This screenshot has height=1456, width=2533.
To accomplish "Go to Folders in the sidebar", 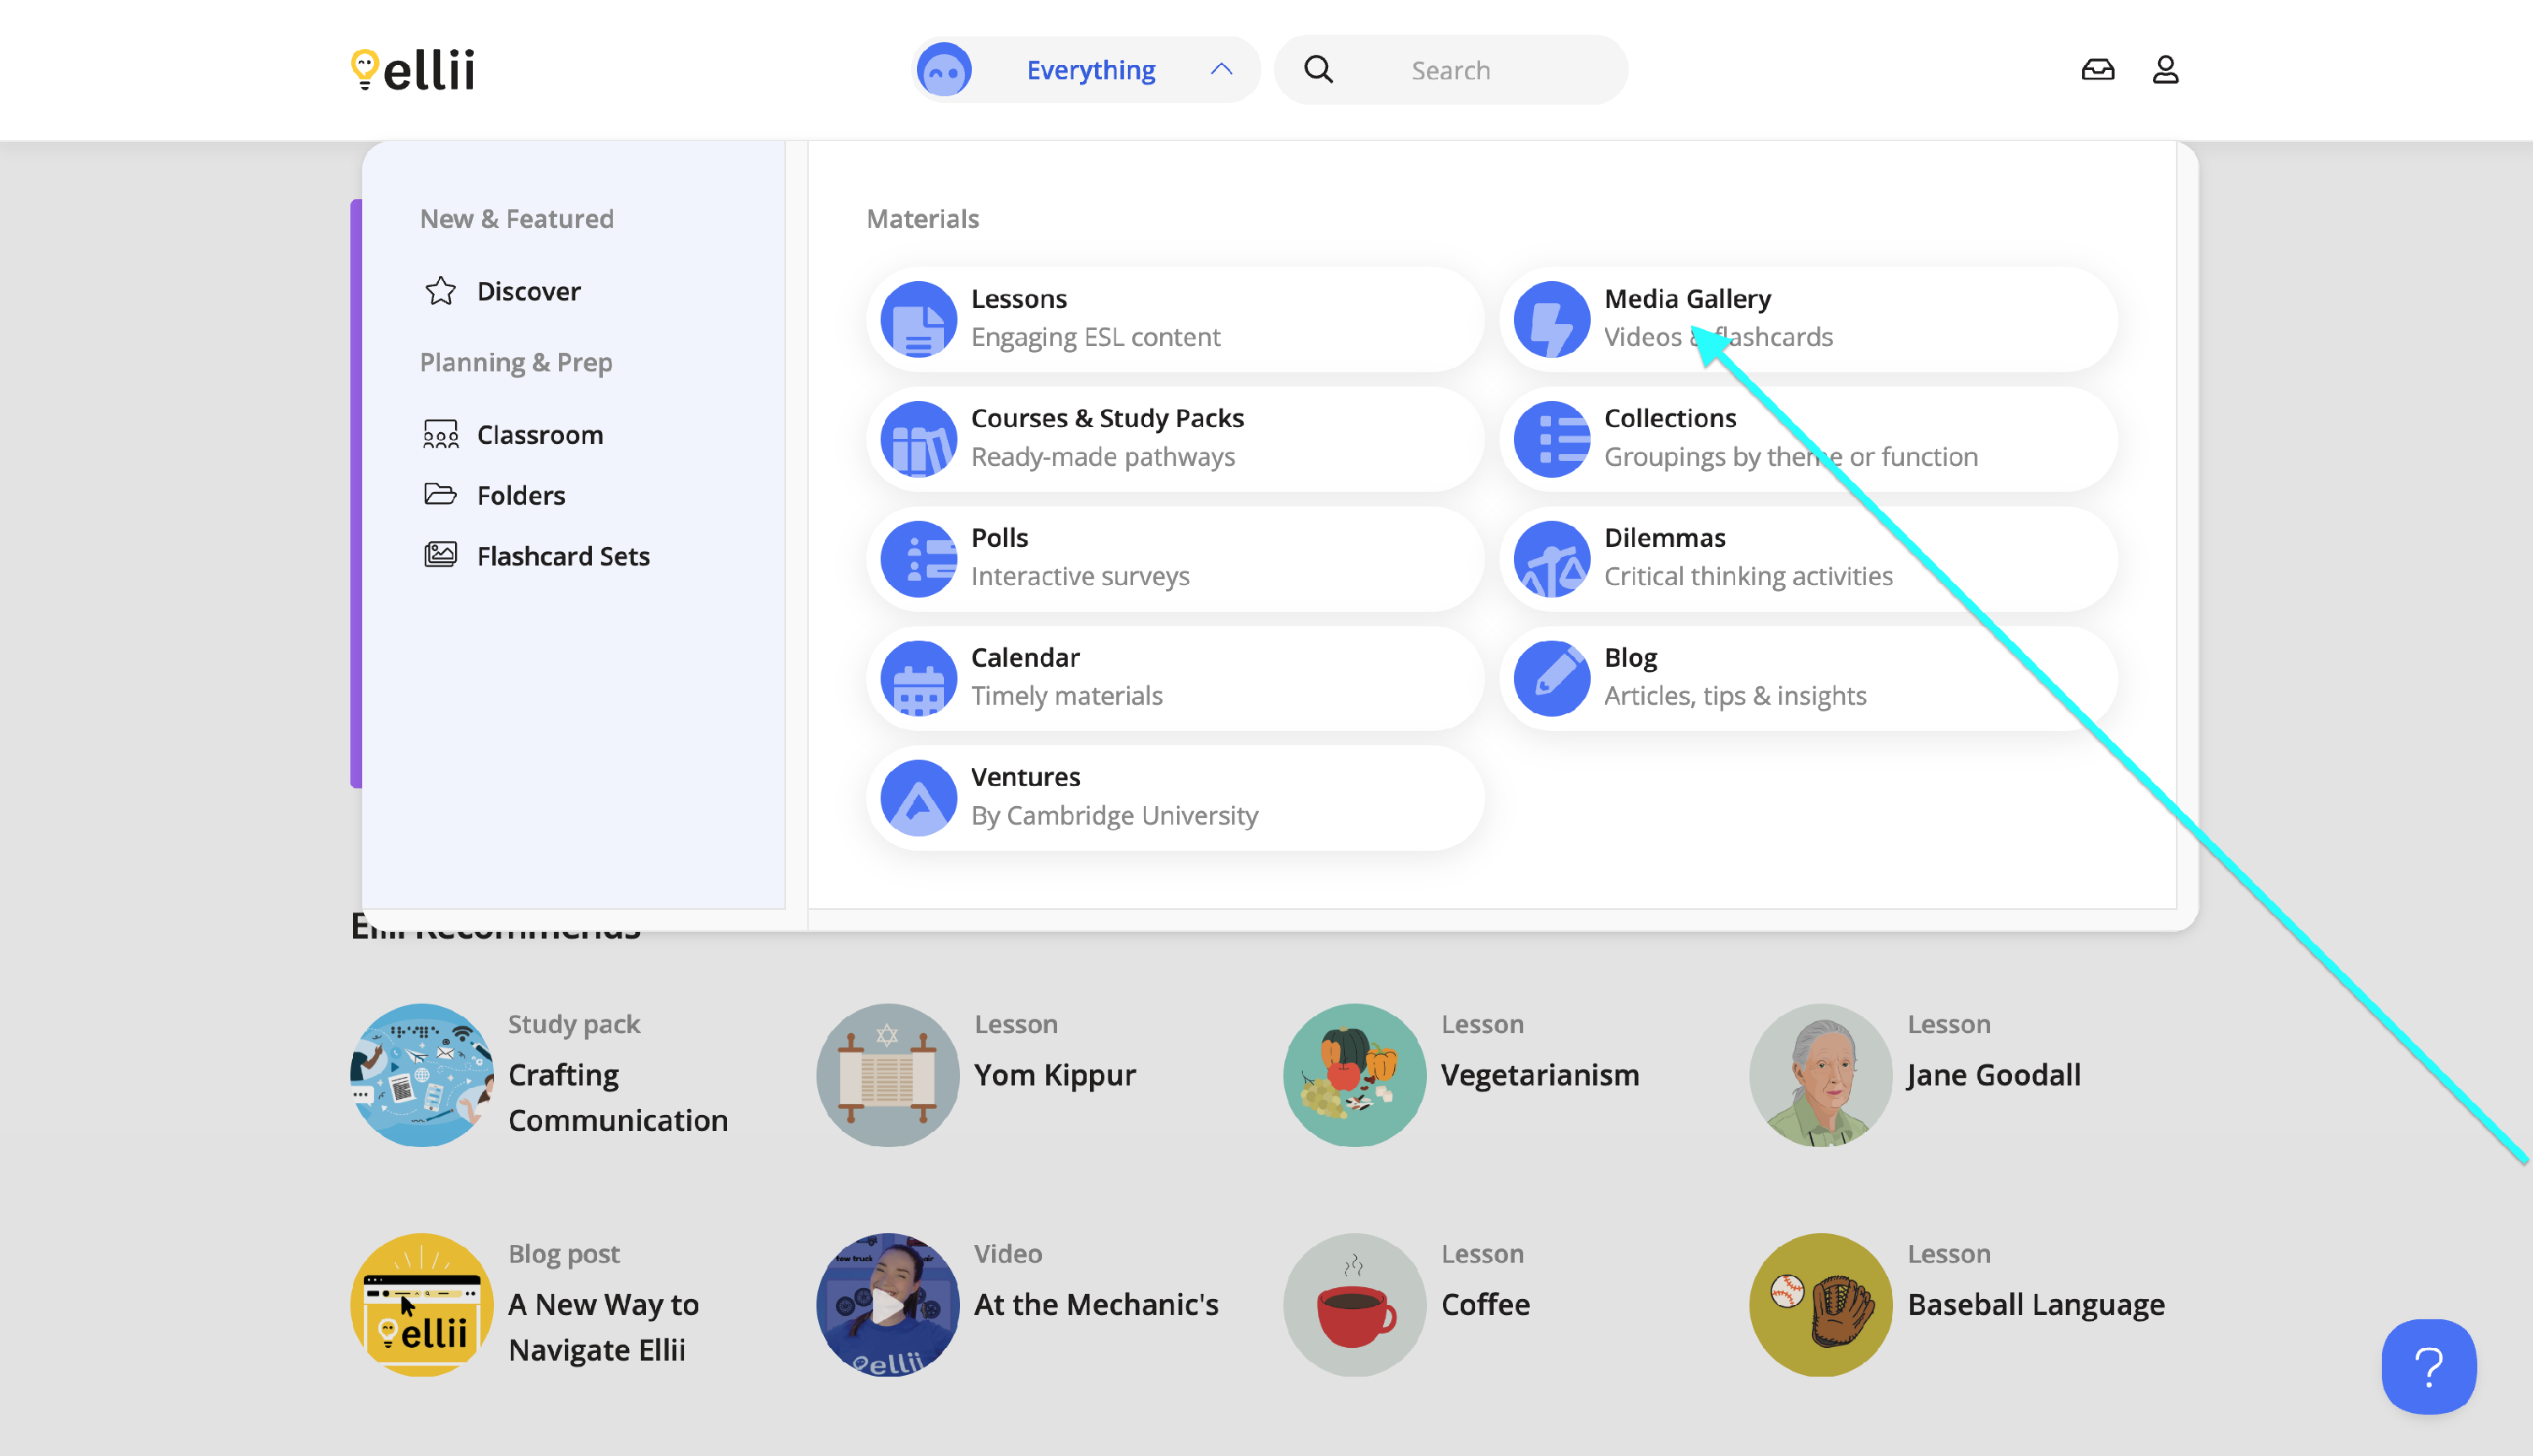I will click(x=520, y=495).
